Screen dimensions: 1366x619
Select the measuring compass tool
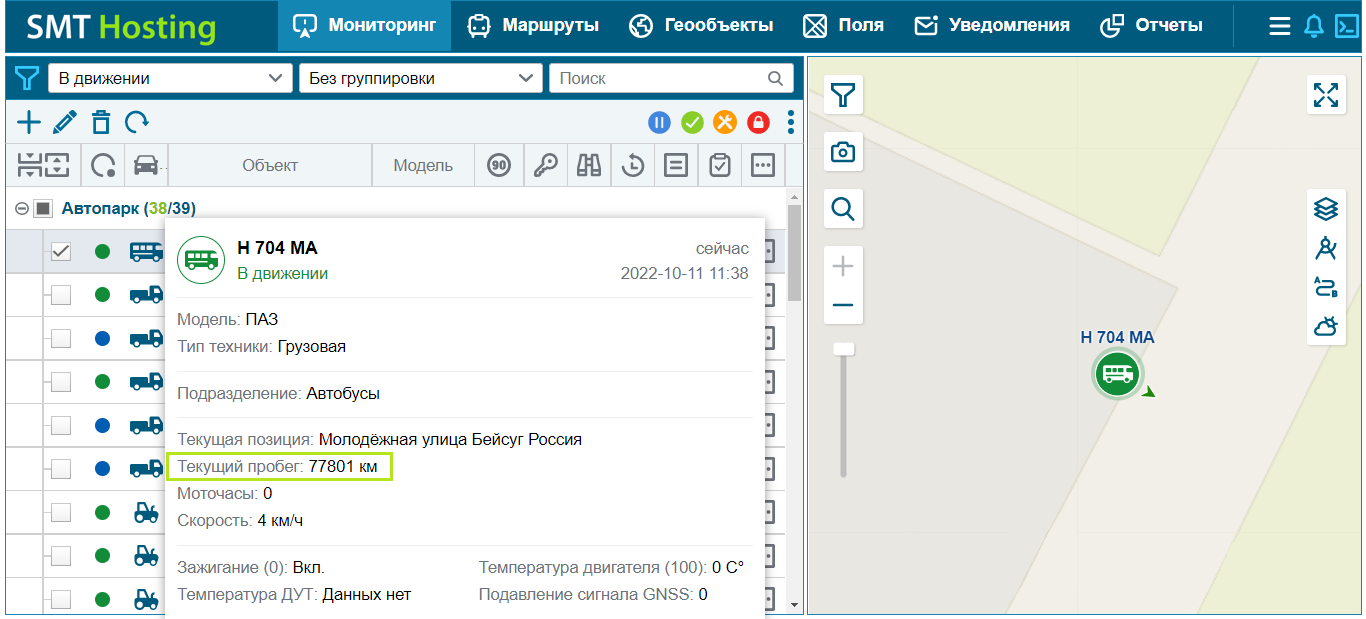(x=1325, y=248)
